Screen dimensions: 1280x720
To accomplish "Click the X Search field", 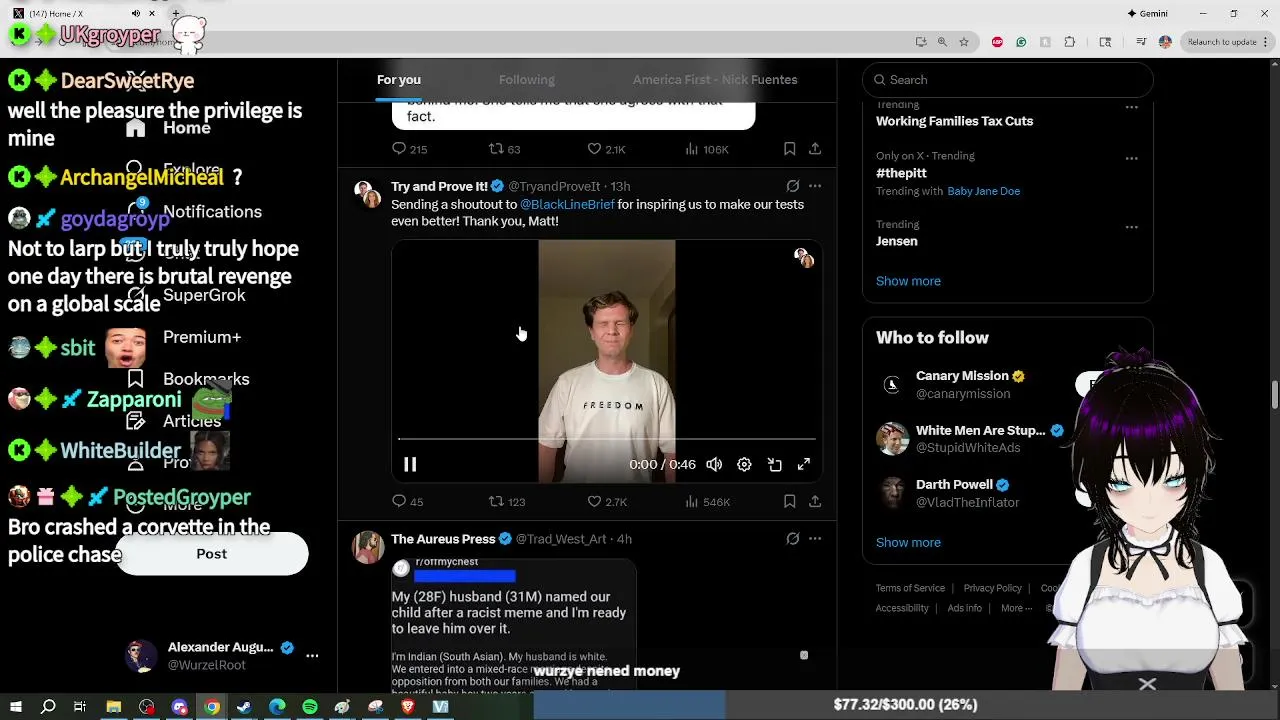I will pyautogui.click(x=1008, y=80).
